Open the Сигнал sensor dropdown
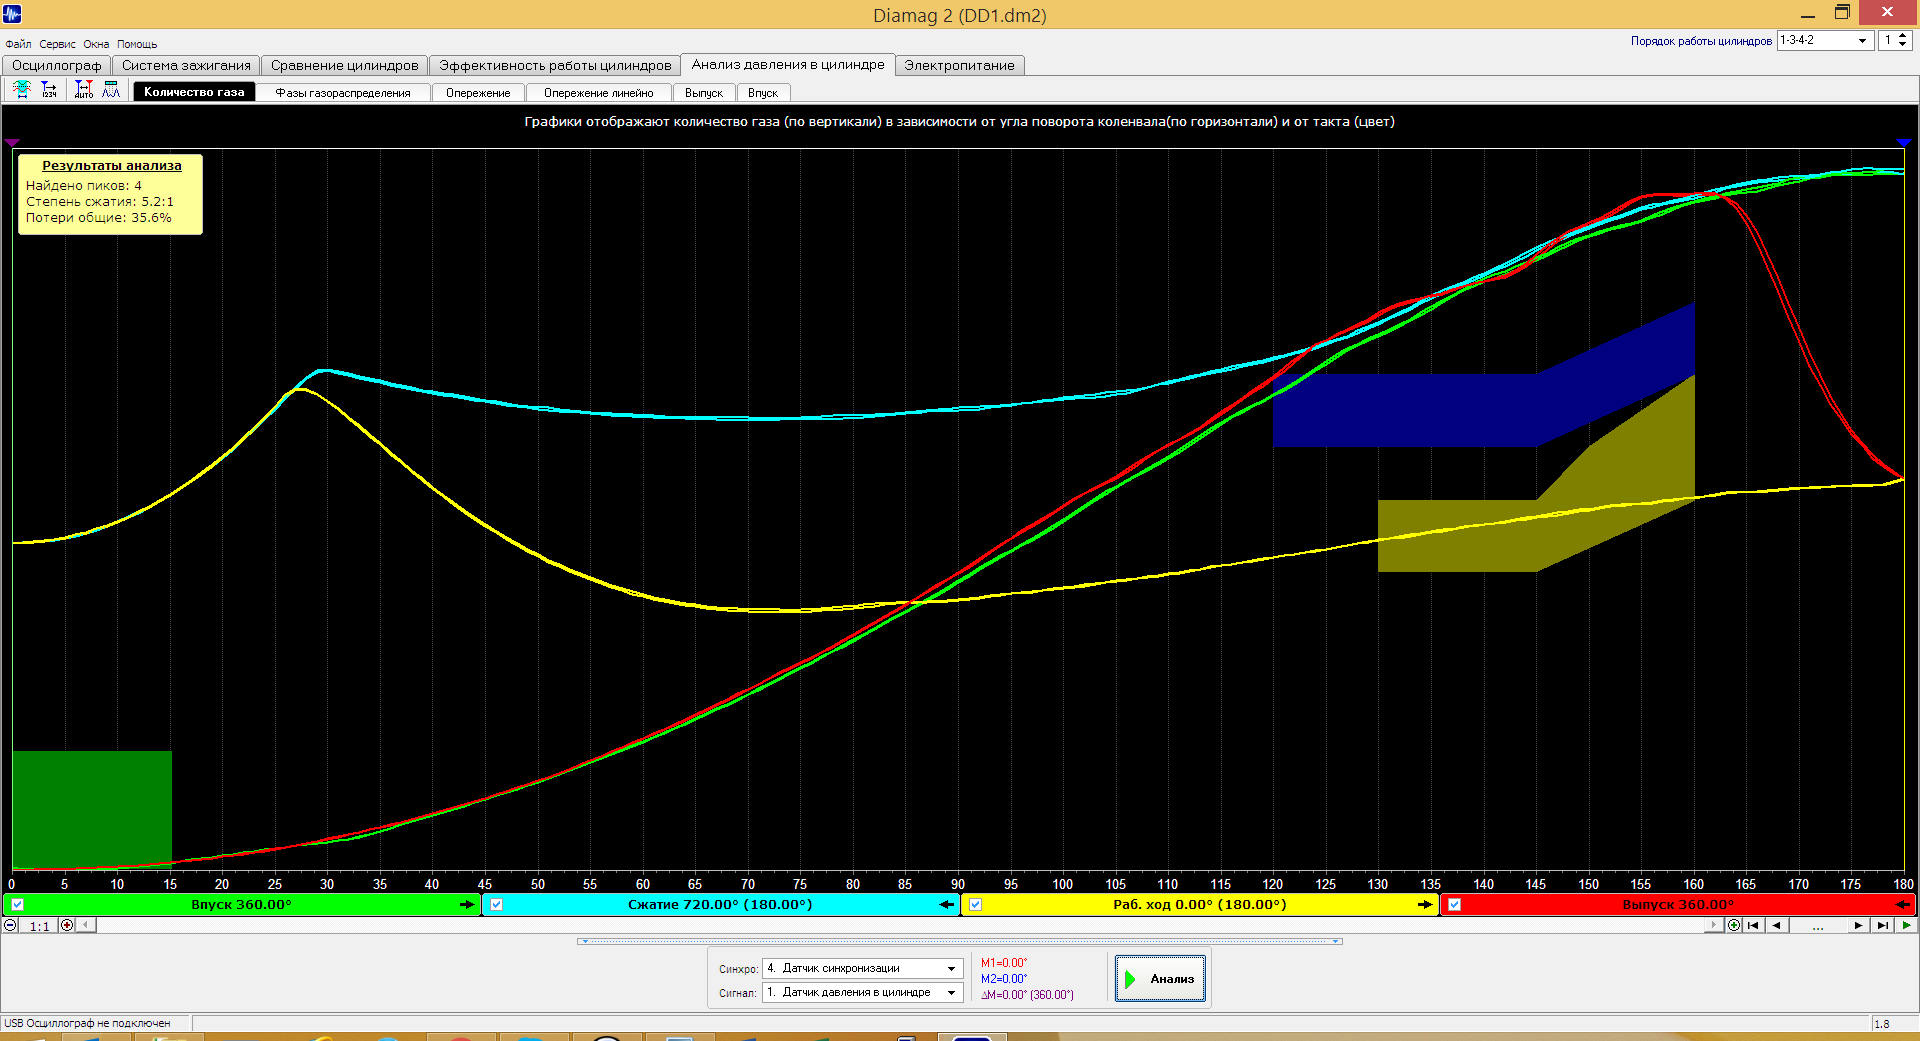 (x=862, y=992)
